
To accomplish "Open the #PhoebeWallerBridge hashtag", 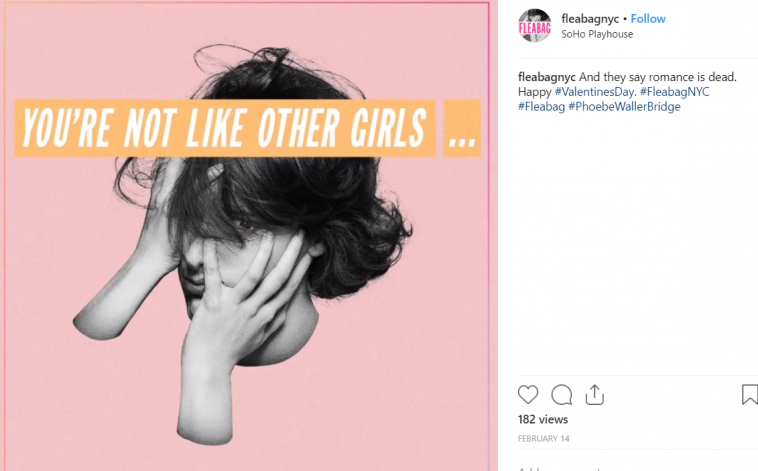I will click(624, 106).
